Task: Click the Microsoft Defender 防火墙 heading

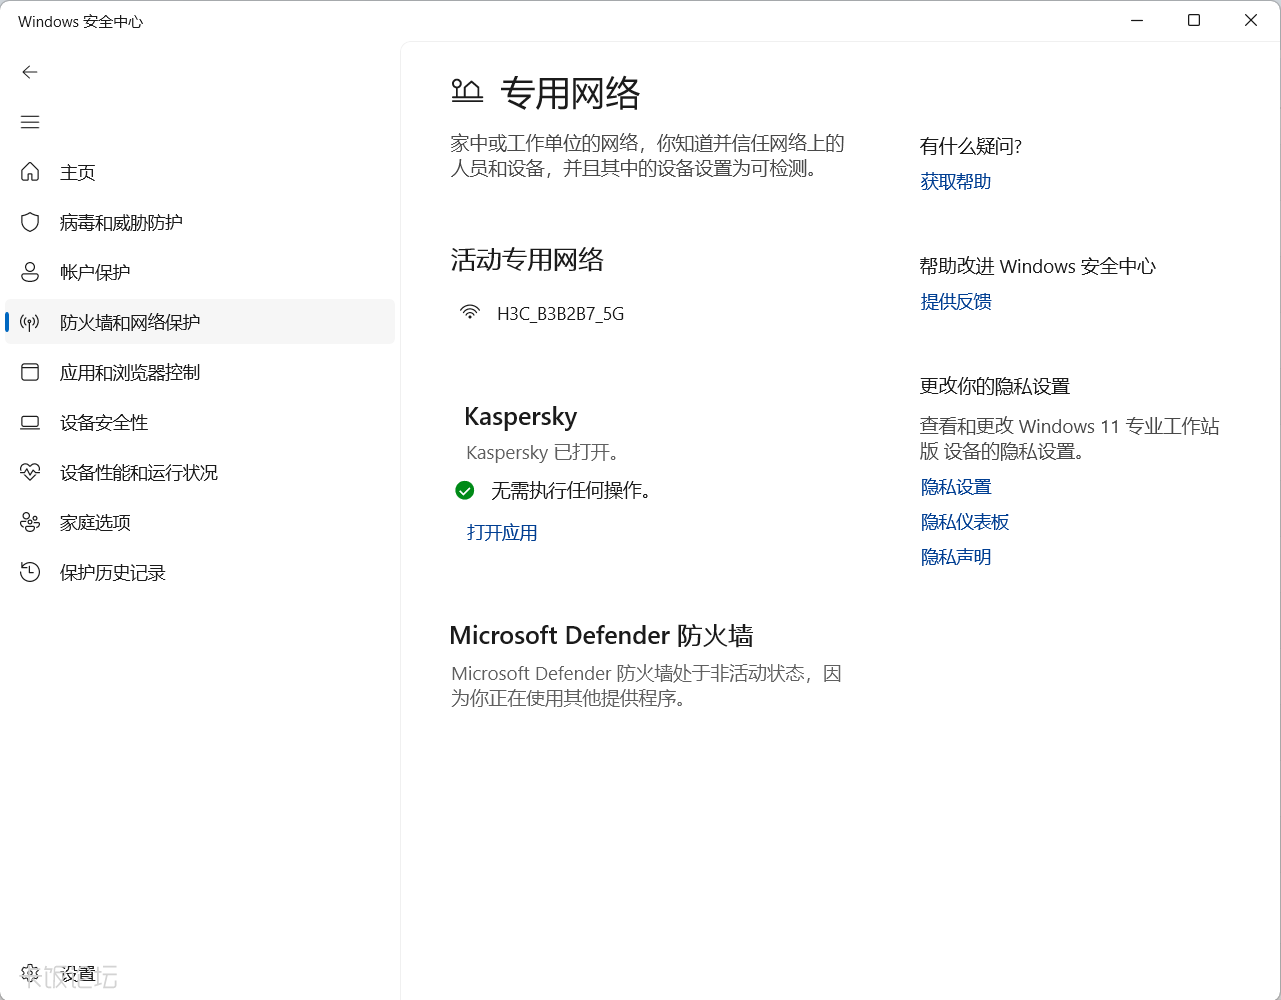Action: (601, 636)
